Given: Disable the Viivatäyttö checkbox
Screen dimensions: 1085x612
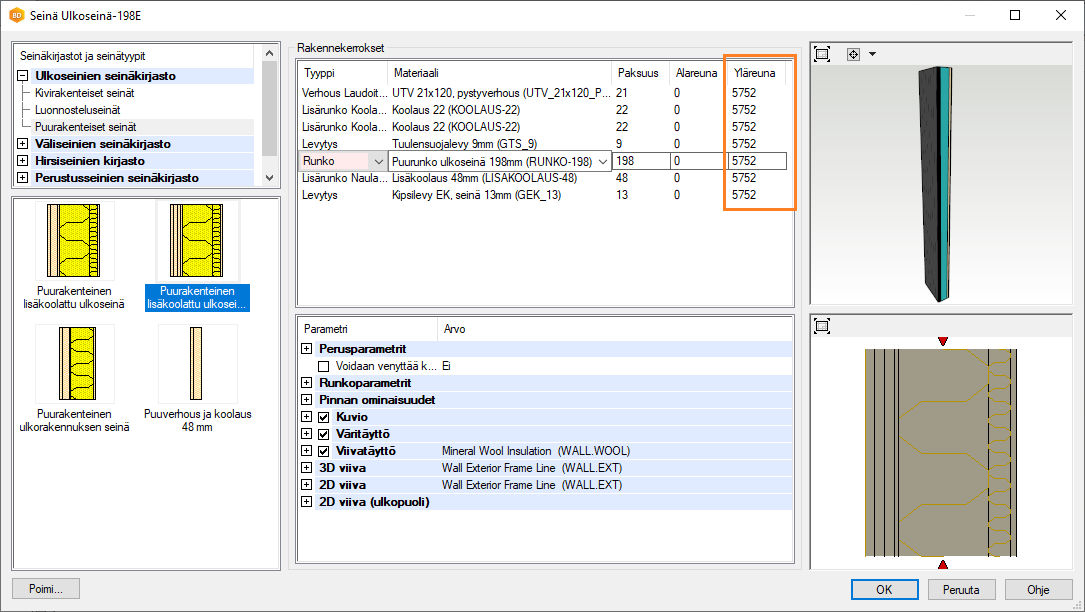Looking at the screenshot, I should tap(323, 451).
